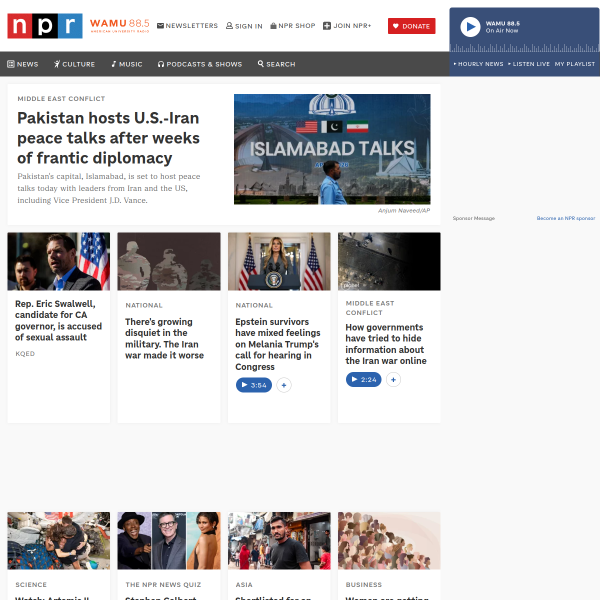Open Newsletters with the envelope icon
The image size is (600, 600).
click(x=187, y=26)
